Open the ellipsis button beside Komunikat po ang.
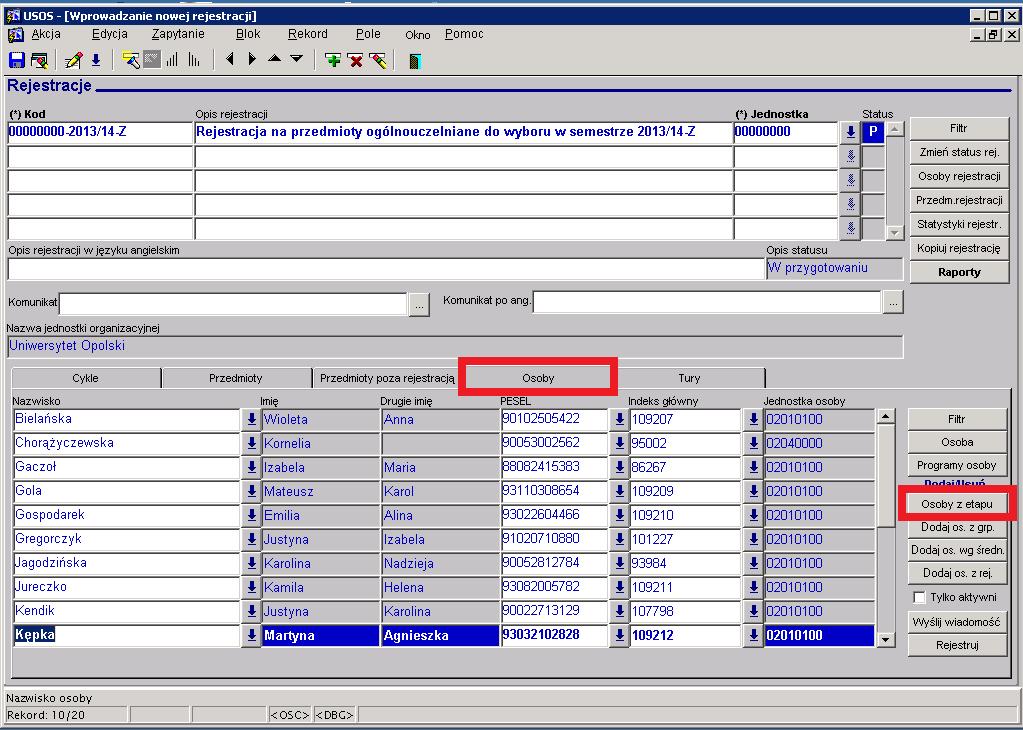Viewport: 1023px width, 730px height. coord(893,303)
